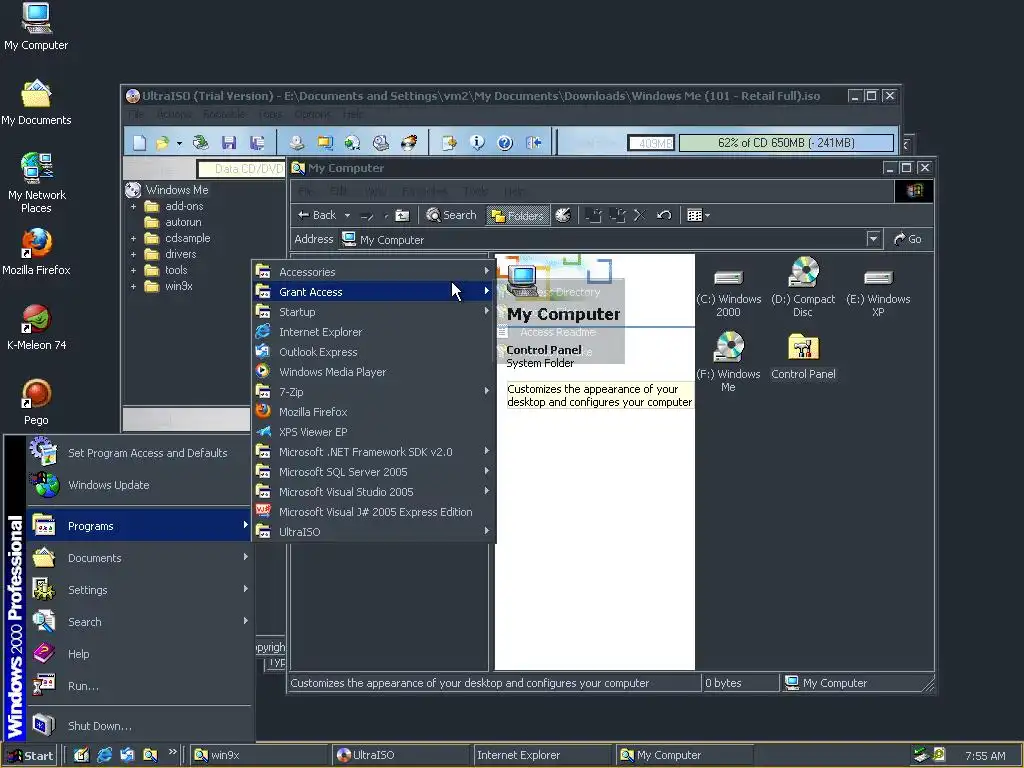Open the UltraISO Open icon dropdown arrow

(x=179, y=143)
